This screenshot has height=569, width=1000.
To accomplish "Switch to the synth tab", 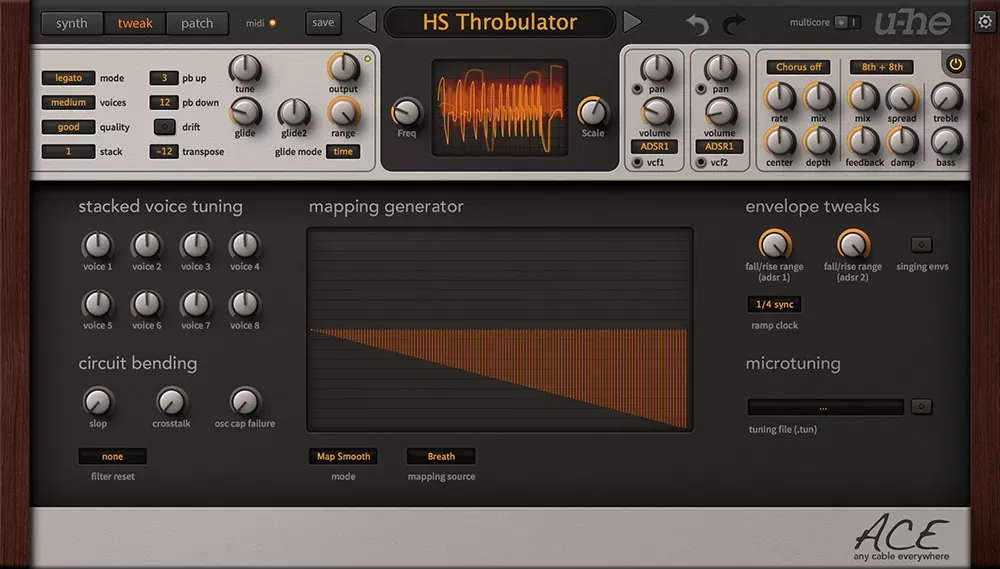I will (x=71, y=24).
